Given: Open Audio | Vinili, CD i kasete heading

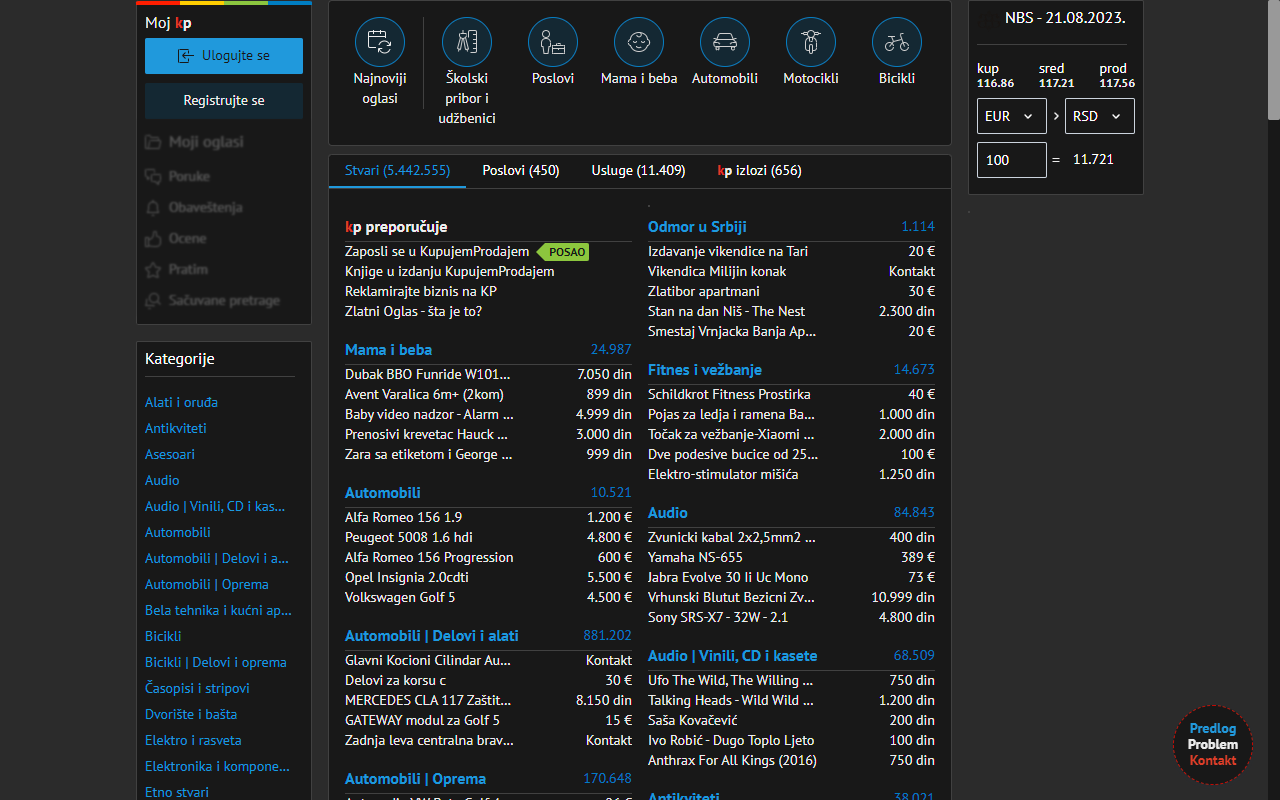Looking at the screenshot, I should [732, 655].
